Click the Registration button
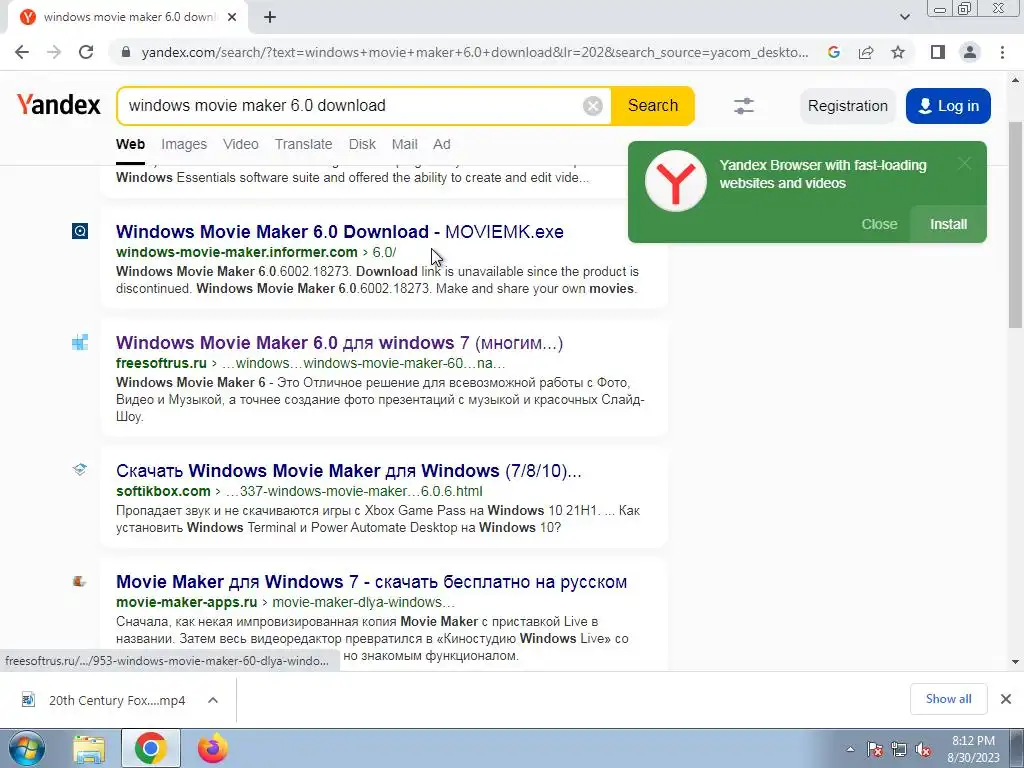 [x=848, y=106]
